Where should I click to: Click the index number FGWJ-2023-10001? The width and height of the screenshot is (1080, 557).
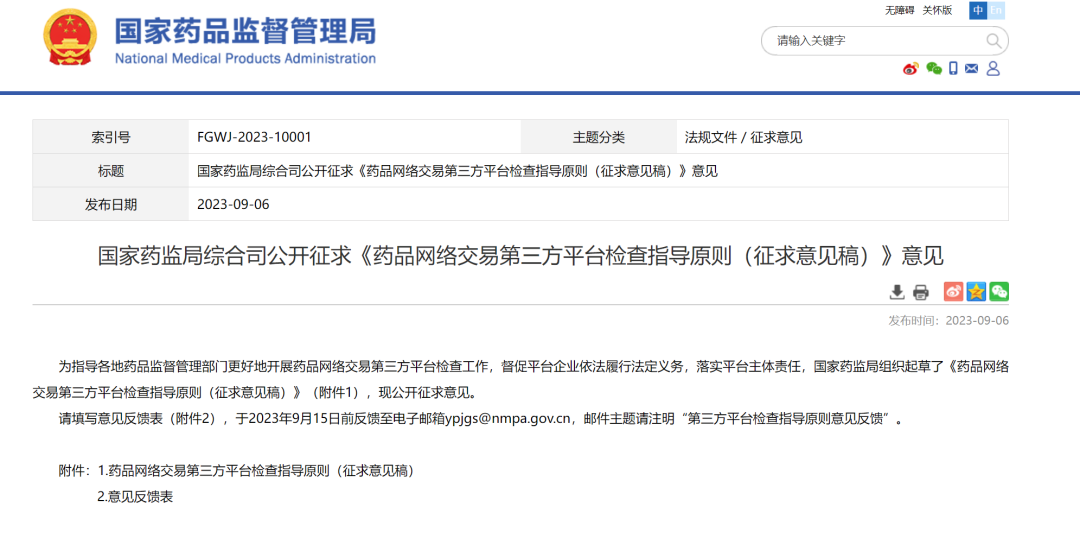pyautogui.click(x=254, y=137)
